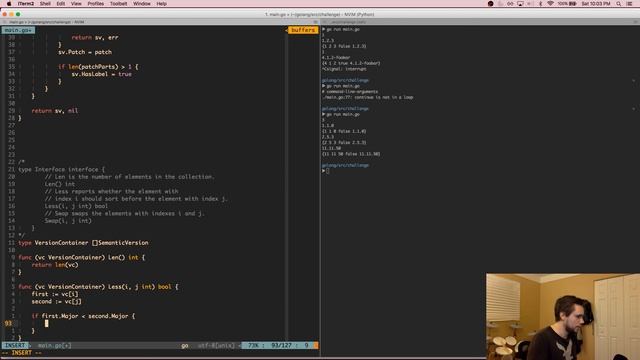The width and height of the screenshot is (640, 360).
Task: Click 'if len(patchParts) > 1 {' line
Action: coord(98,67)
